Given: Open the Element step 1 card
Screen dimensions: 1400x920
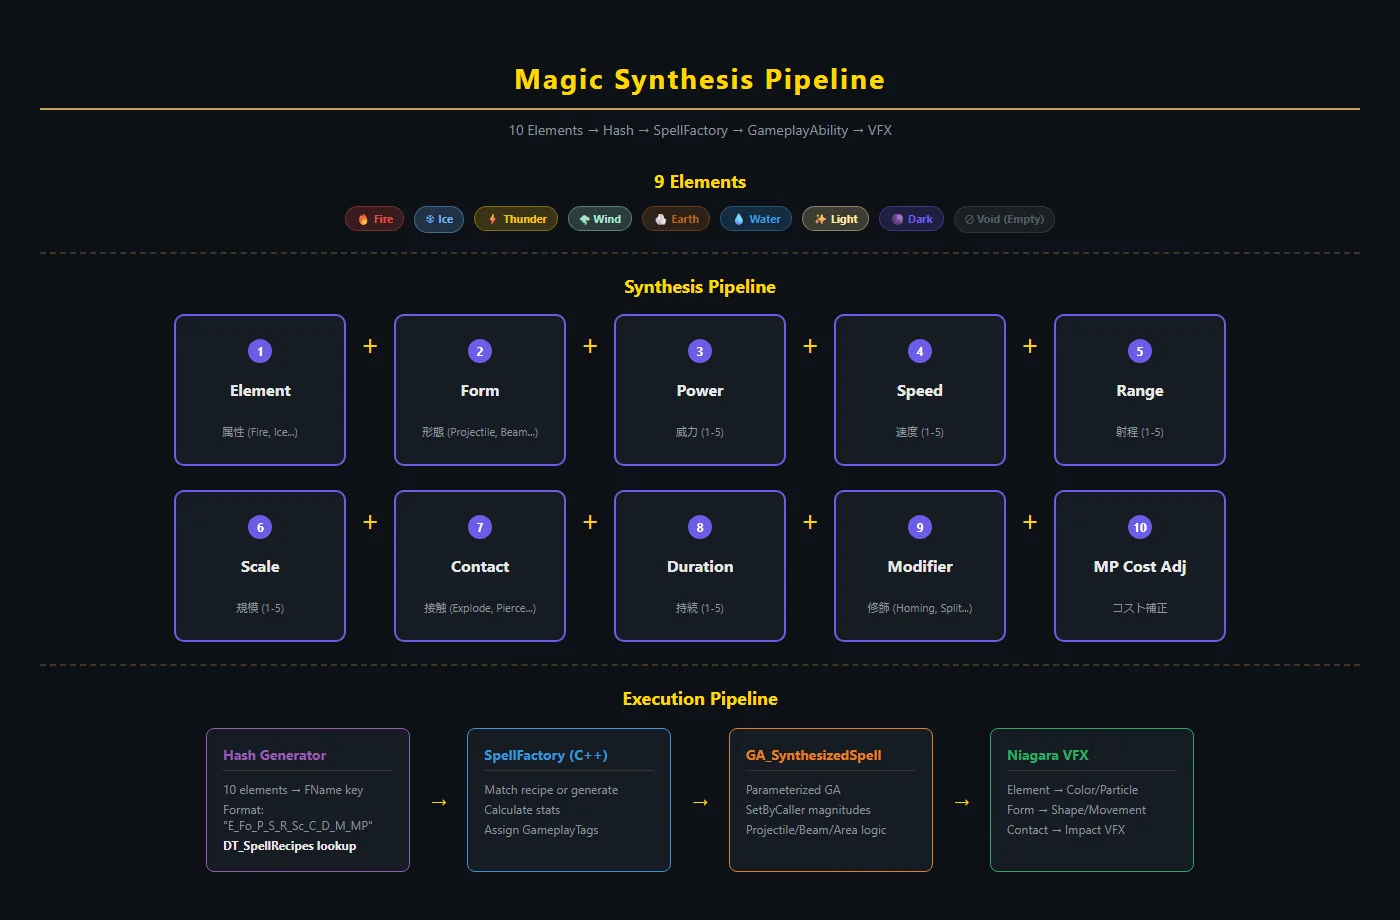Looking at the screenshot, I should click(x=260, y=390).
